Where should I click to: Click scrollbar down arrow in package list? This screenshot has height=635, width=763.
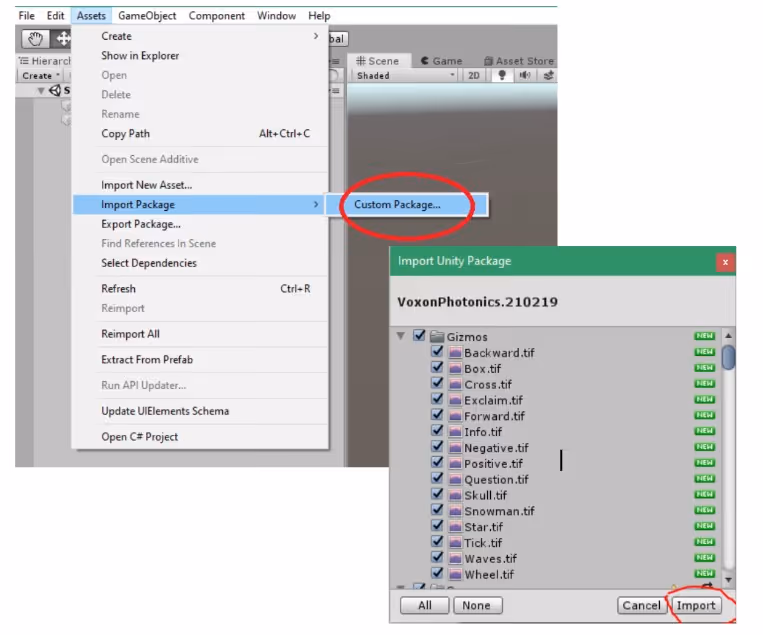[x=728, y=580]
